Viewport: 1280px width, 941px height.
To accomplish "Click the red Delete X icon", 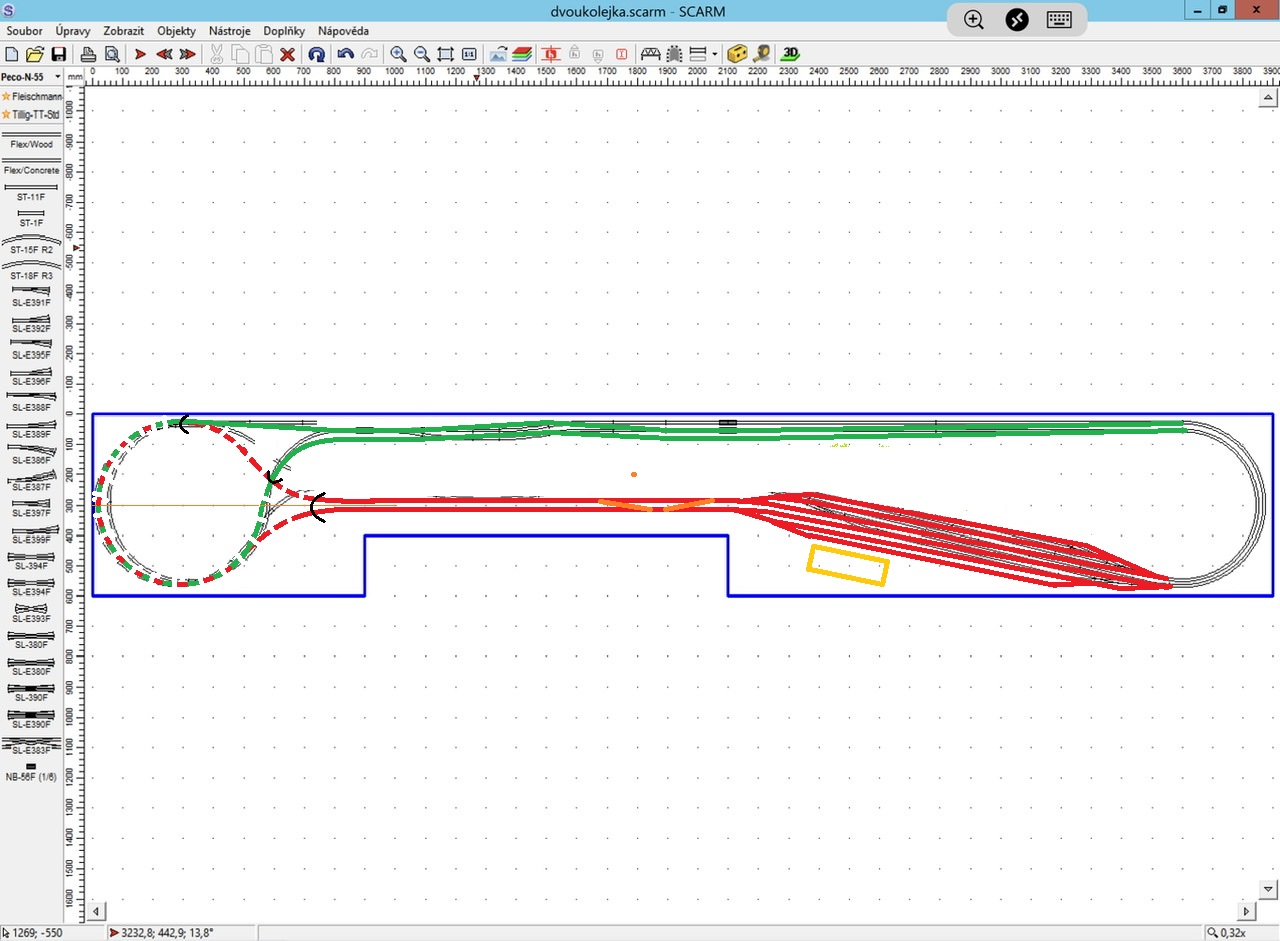I will coord(288,54).
